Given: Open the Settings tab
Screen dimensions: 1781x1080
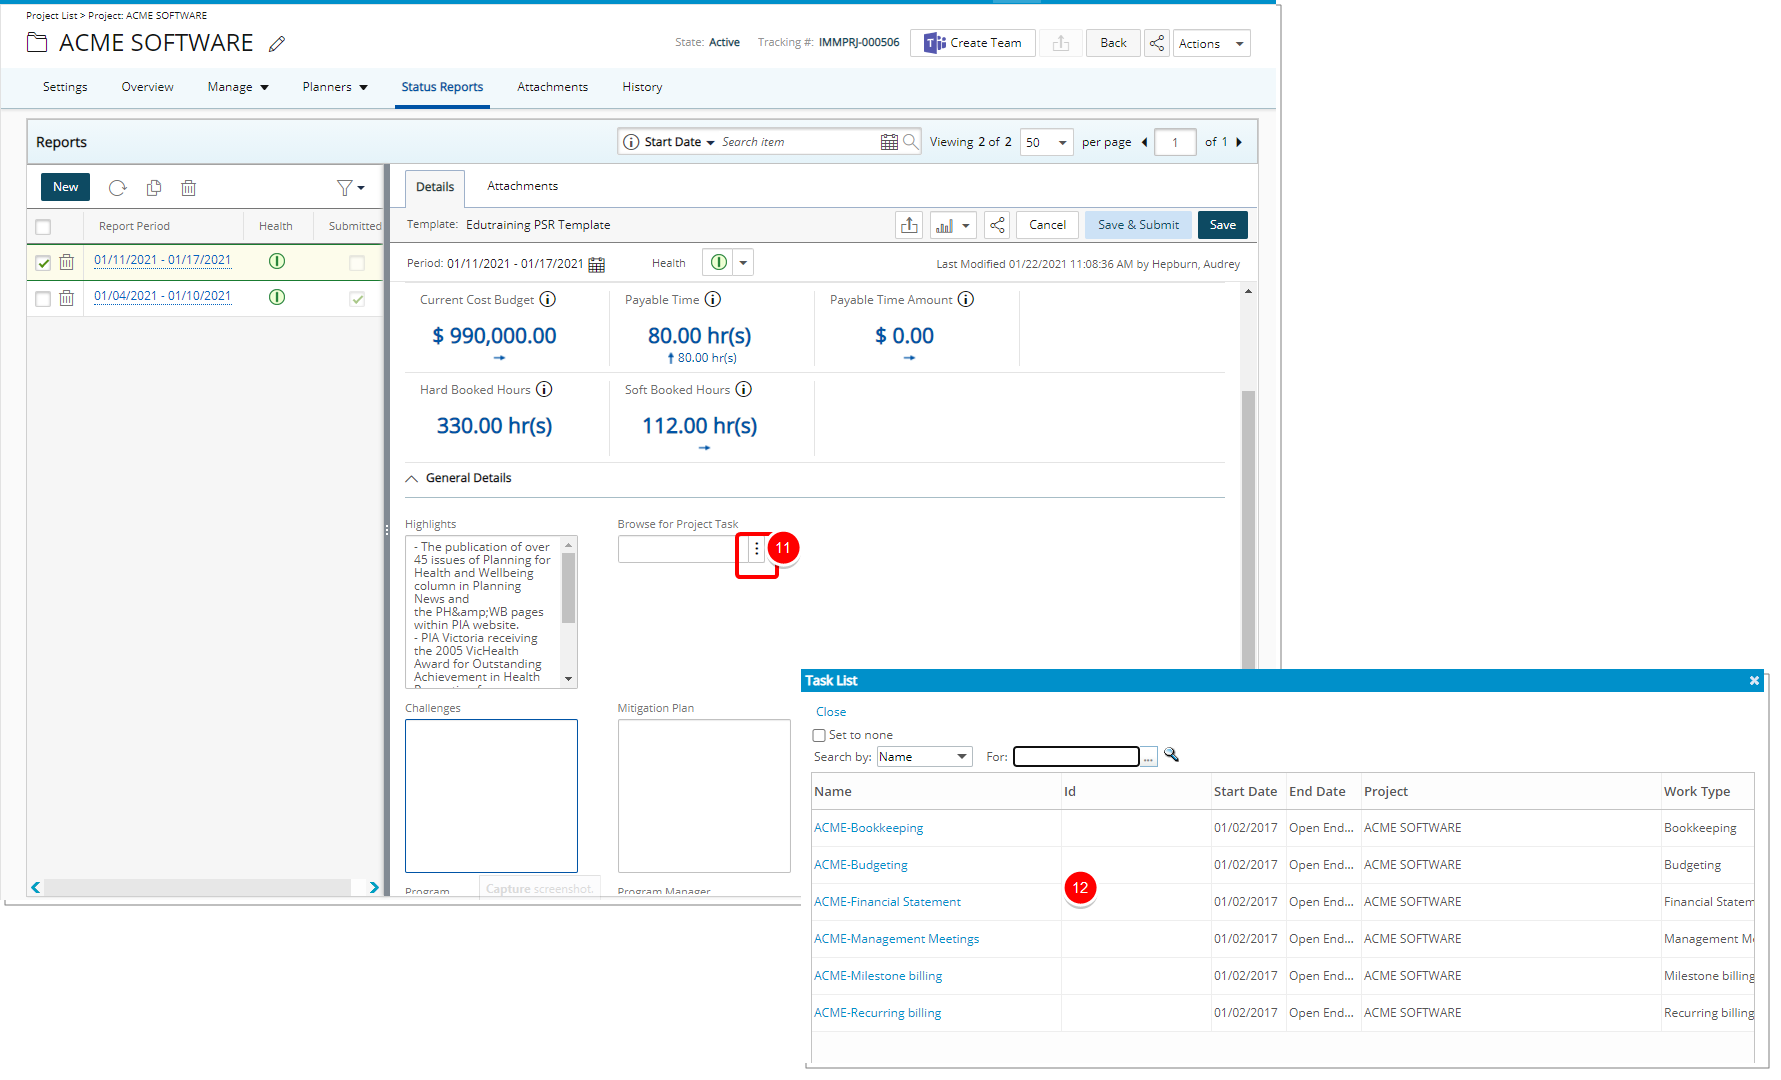Looking at the screenshot, I should 65,87.
